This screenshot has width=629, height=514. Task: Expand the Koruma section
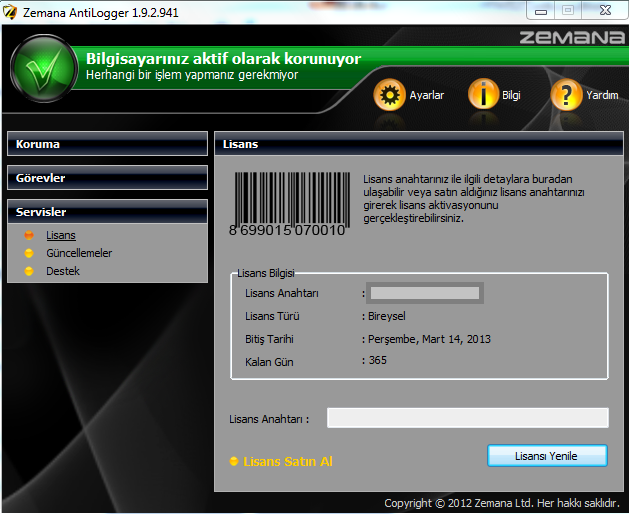(108, 144)
